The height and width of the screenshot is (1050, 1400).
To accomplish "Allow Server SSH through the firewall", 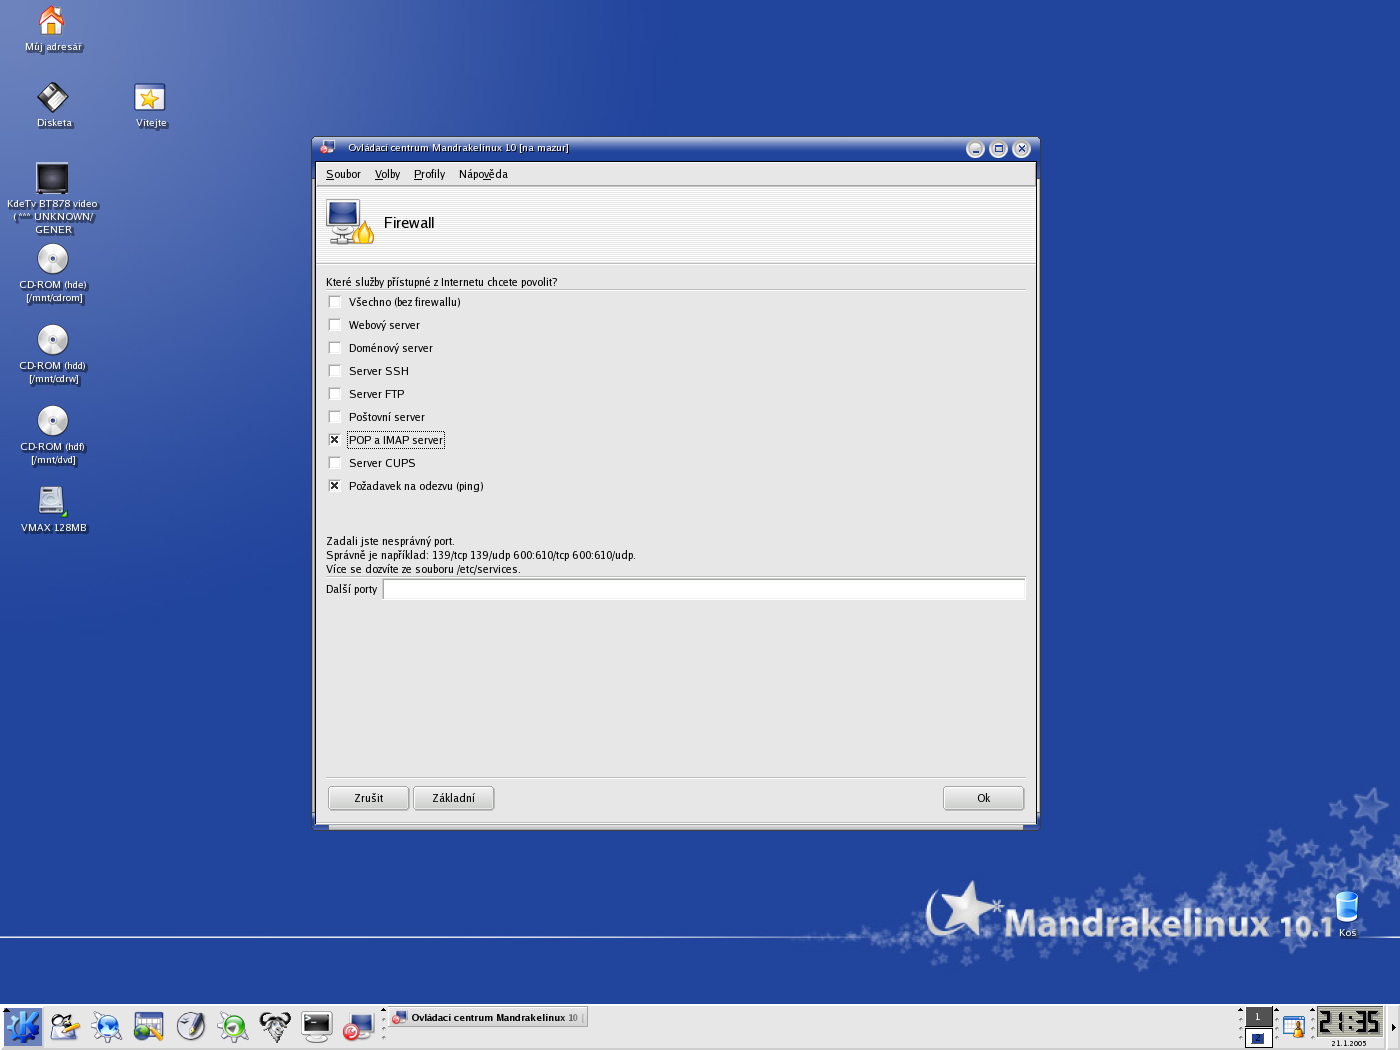I will (335, 371).
